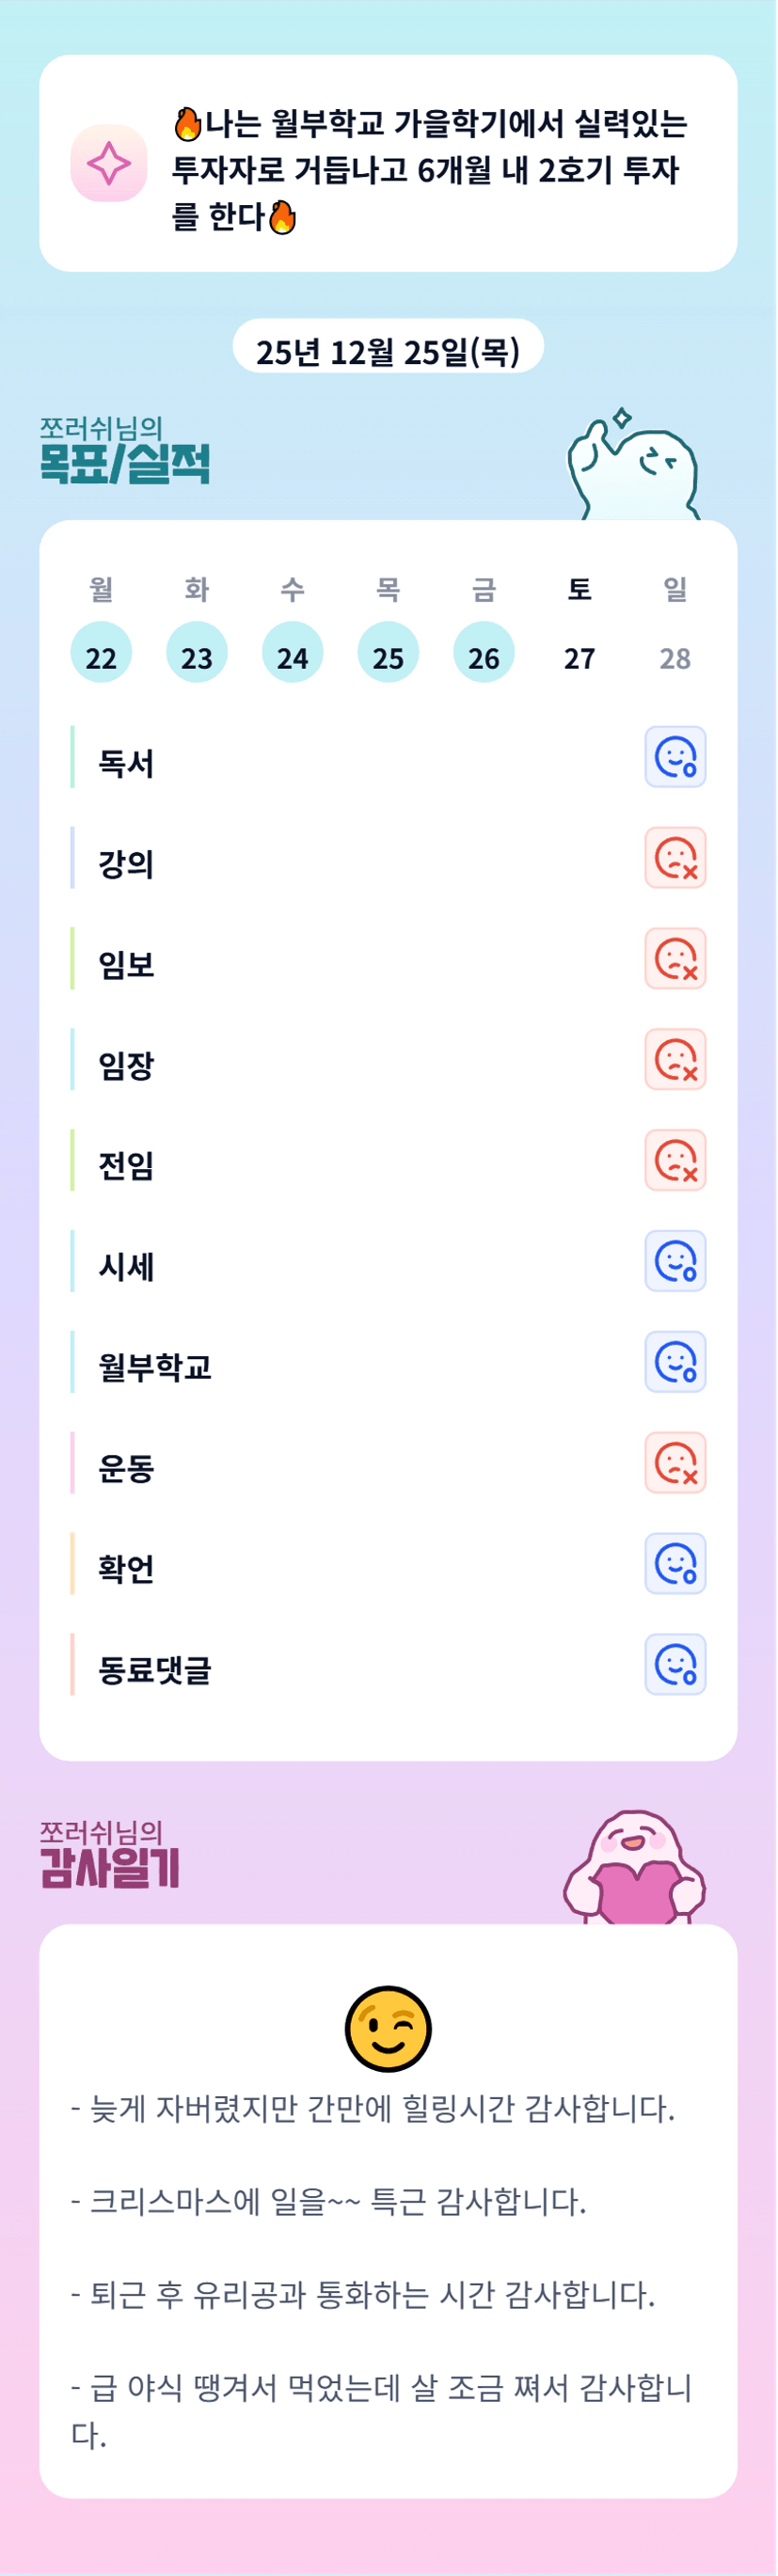Click the 시세 blue smiley icon

point(675,1261)
